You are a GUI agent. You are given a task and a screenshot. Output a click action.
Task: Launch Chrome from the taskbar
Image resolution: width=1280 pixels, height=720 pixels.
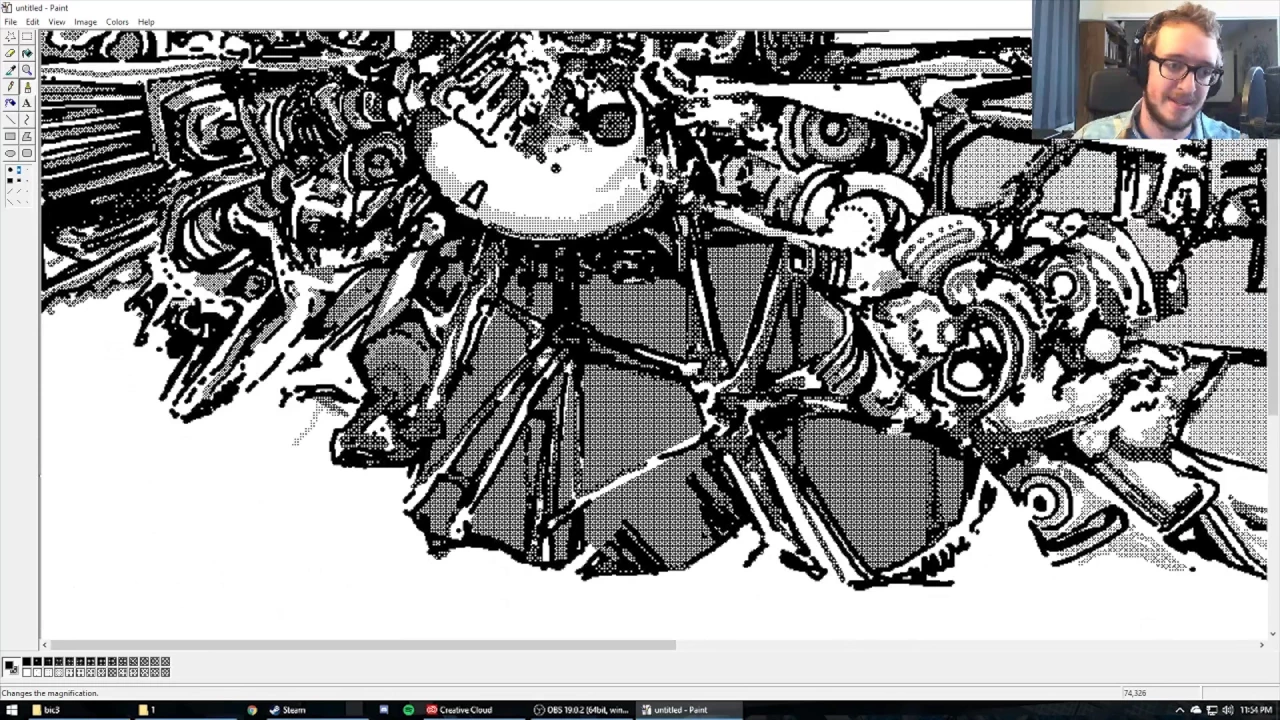[x=252, y=710]
